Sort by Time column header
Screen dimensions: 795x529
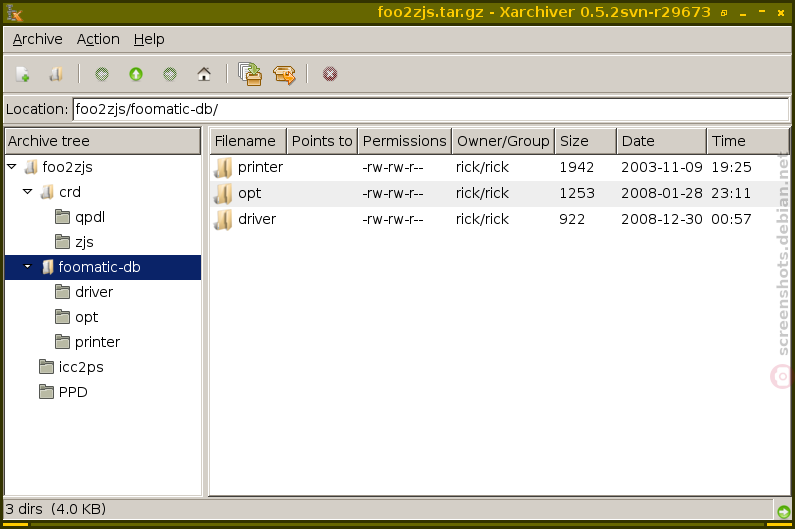[x=748, y=141]
